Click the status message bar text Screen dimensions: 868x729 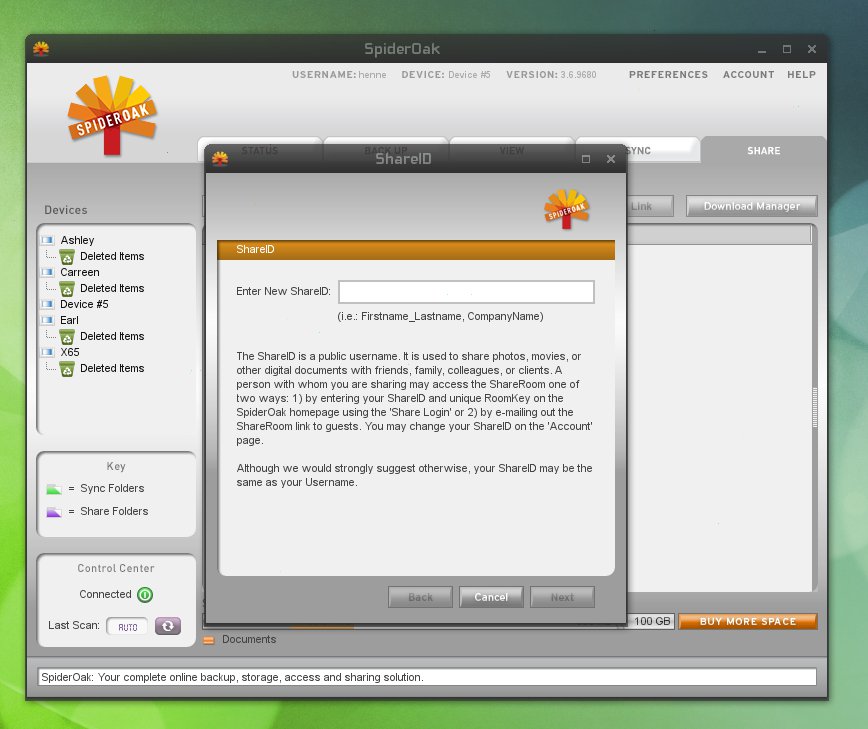click(x=232, y=677)
